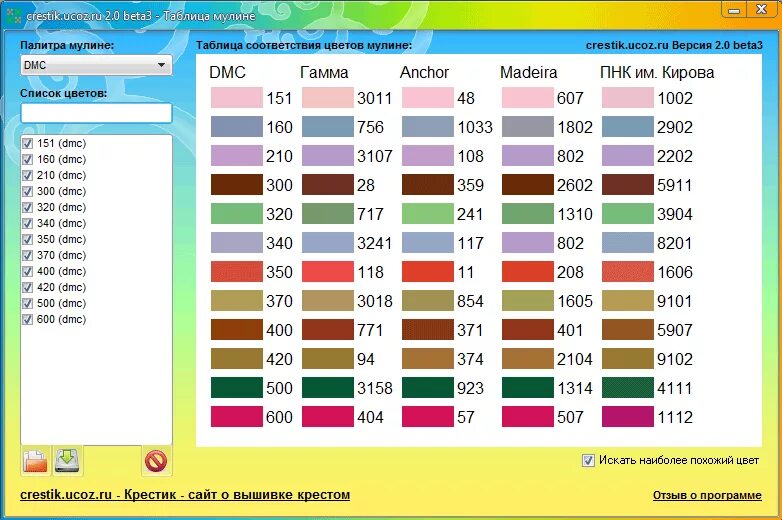Click the Anchor 923 green swatch
Screen dimensions: 782x520
[428, 388]
